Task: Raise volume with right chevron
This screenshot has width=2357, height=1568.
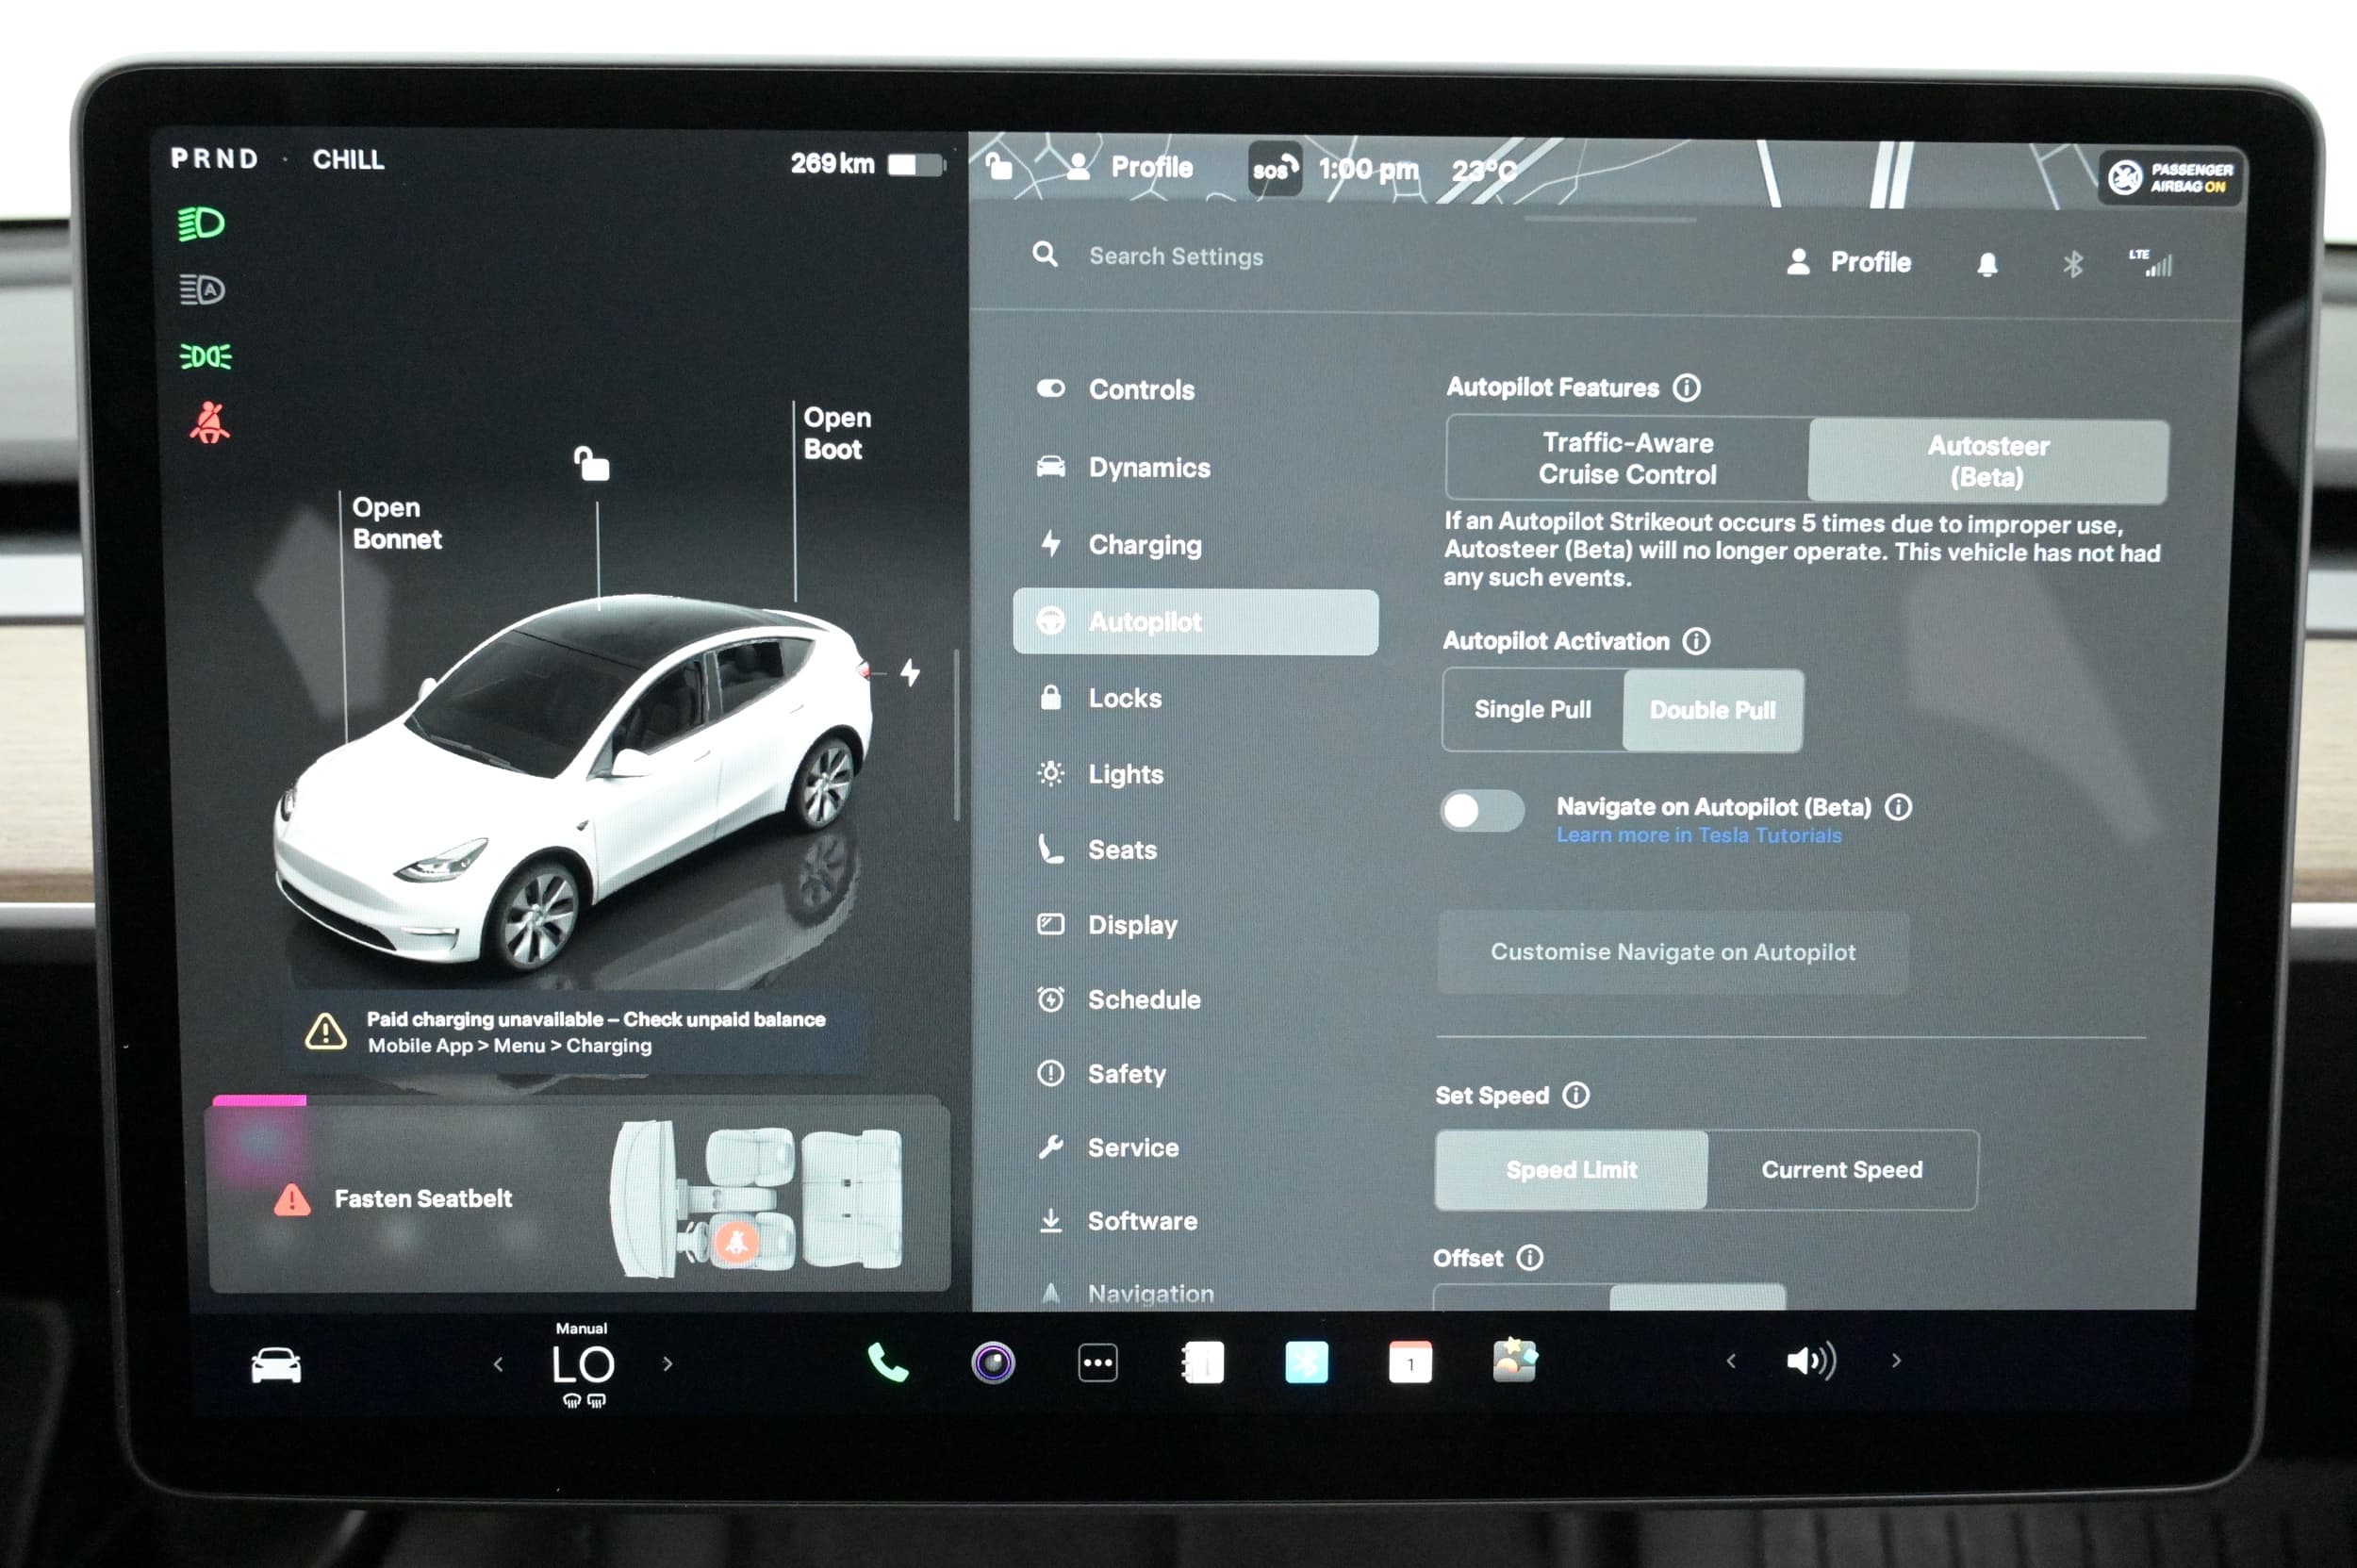Action: point(1896,1361)
